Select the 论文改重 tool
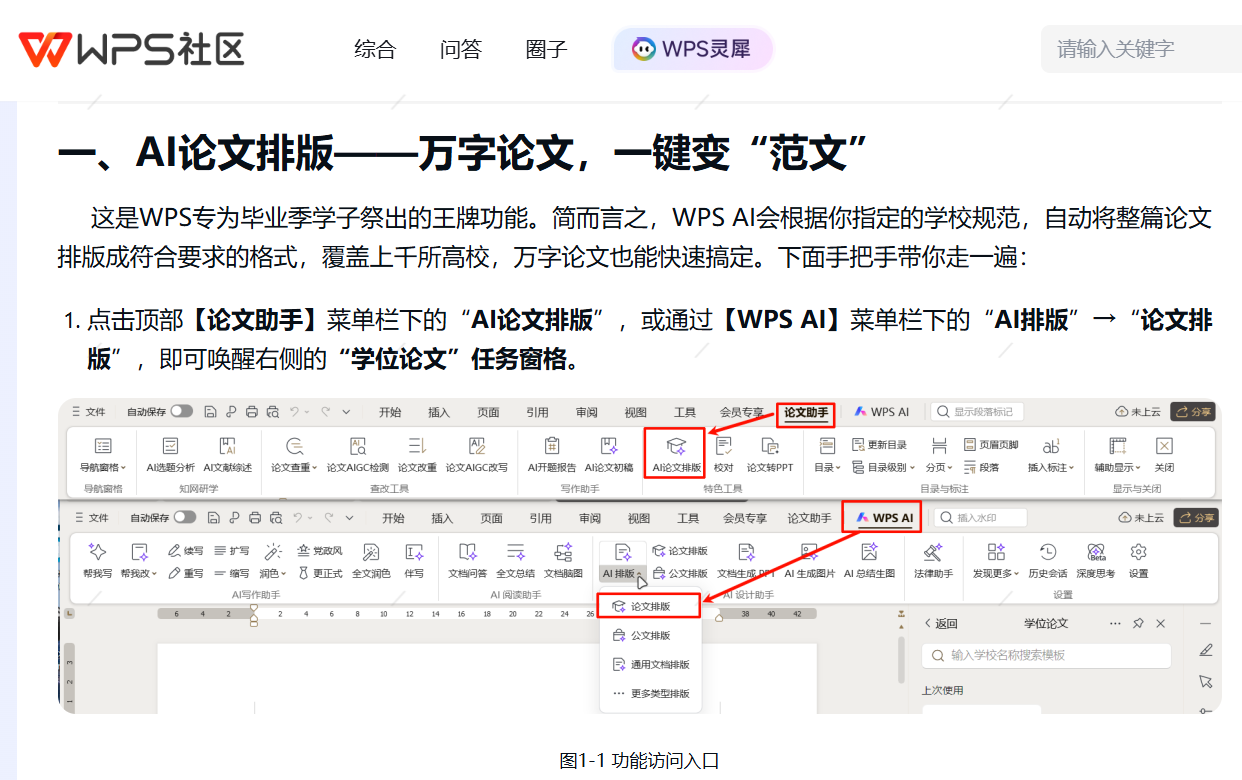This screenshot has height=780, width=1242. pos(417,454)
